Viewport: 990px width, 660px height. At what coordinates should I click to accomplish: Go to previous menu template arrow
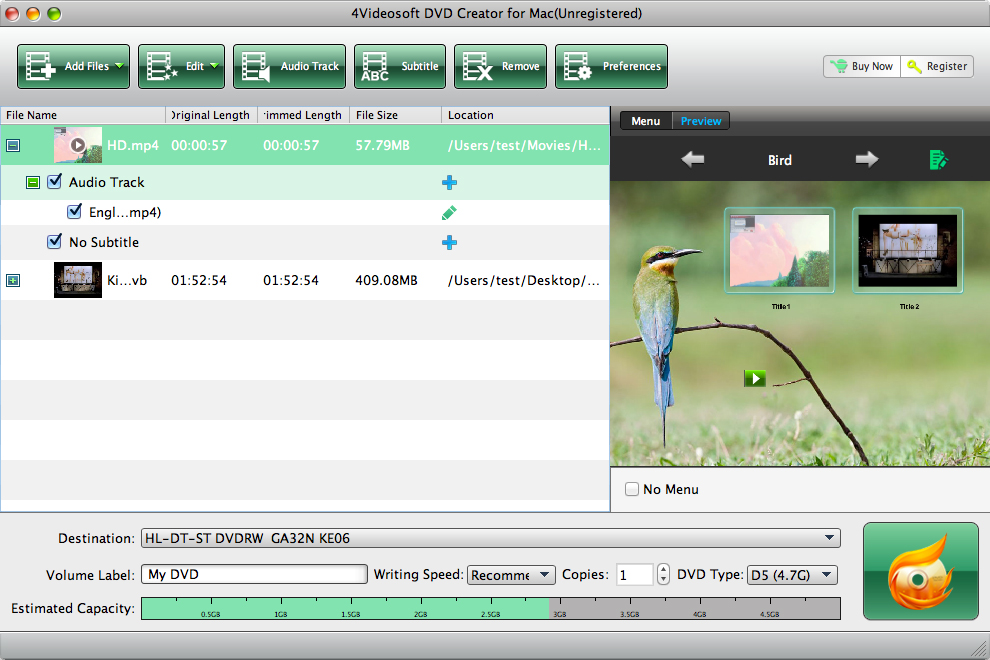pyautogui.click(x=693, y=159)
